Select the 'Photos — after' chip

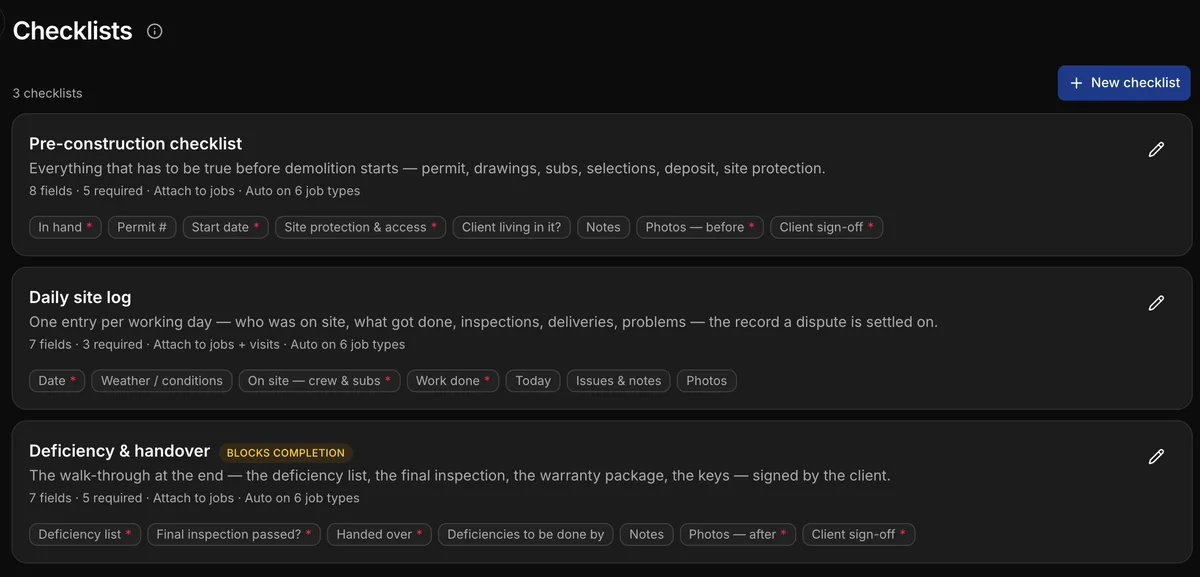[x=737, y=534]
